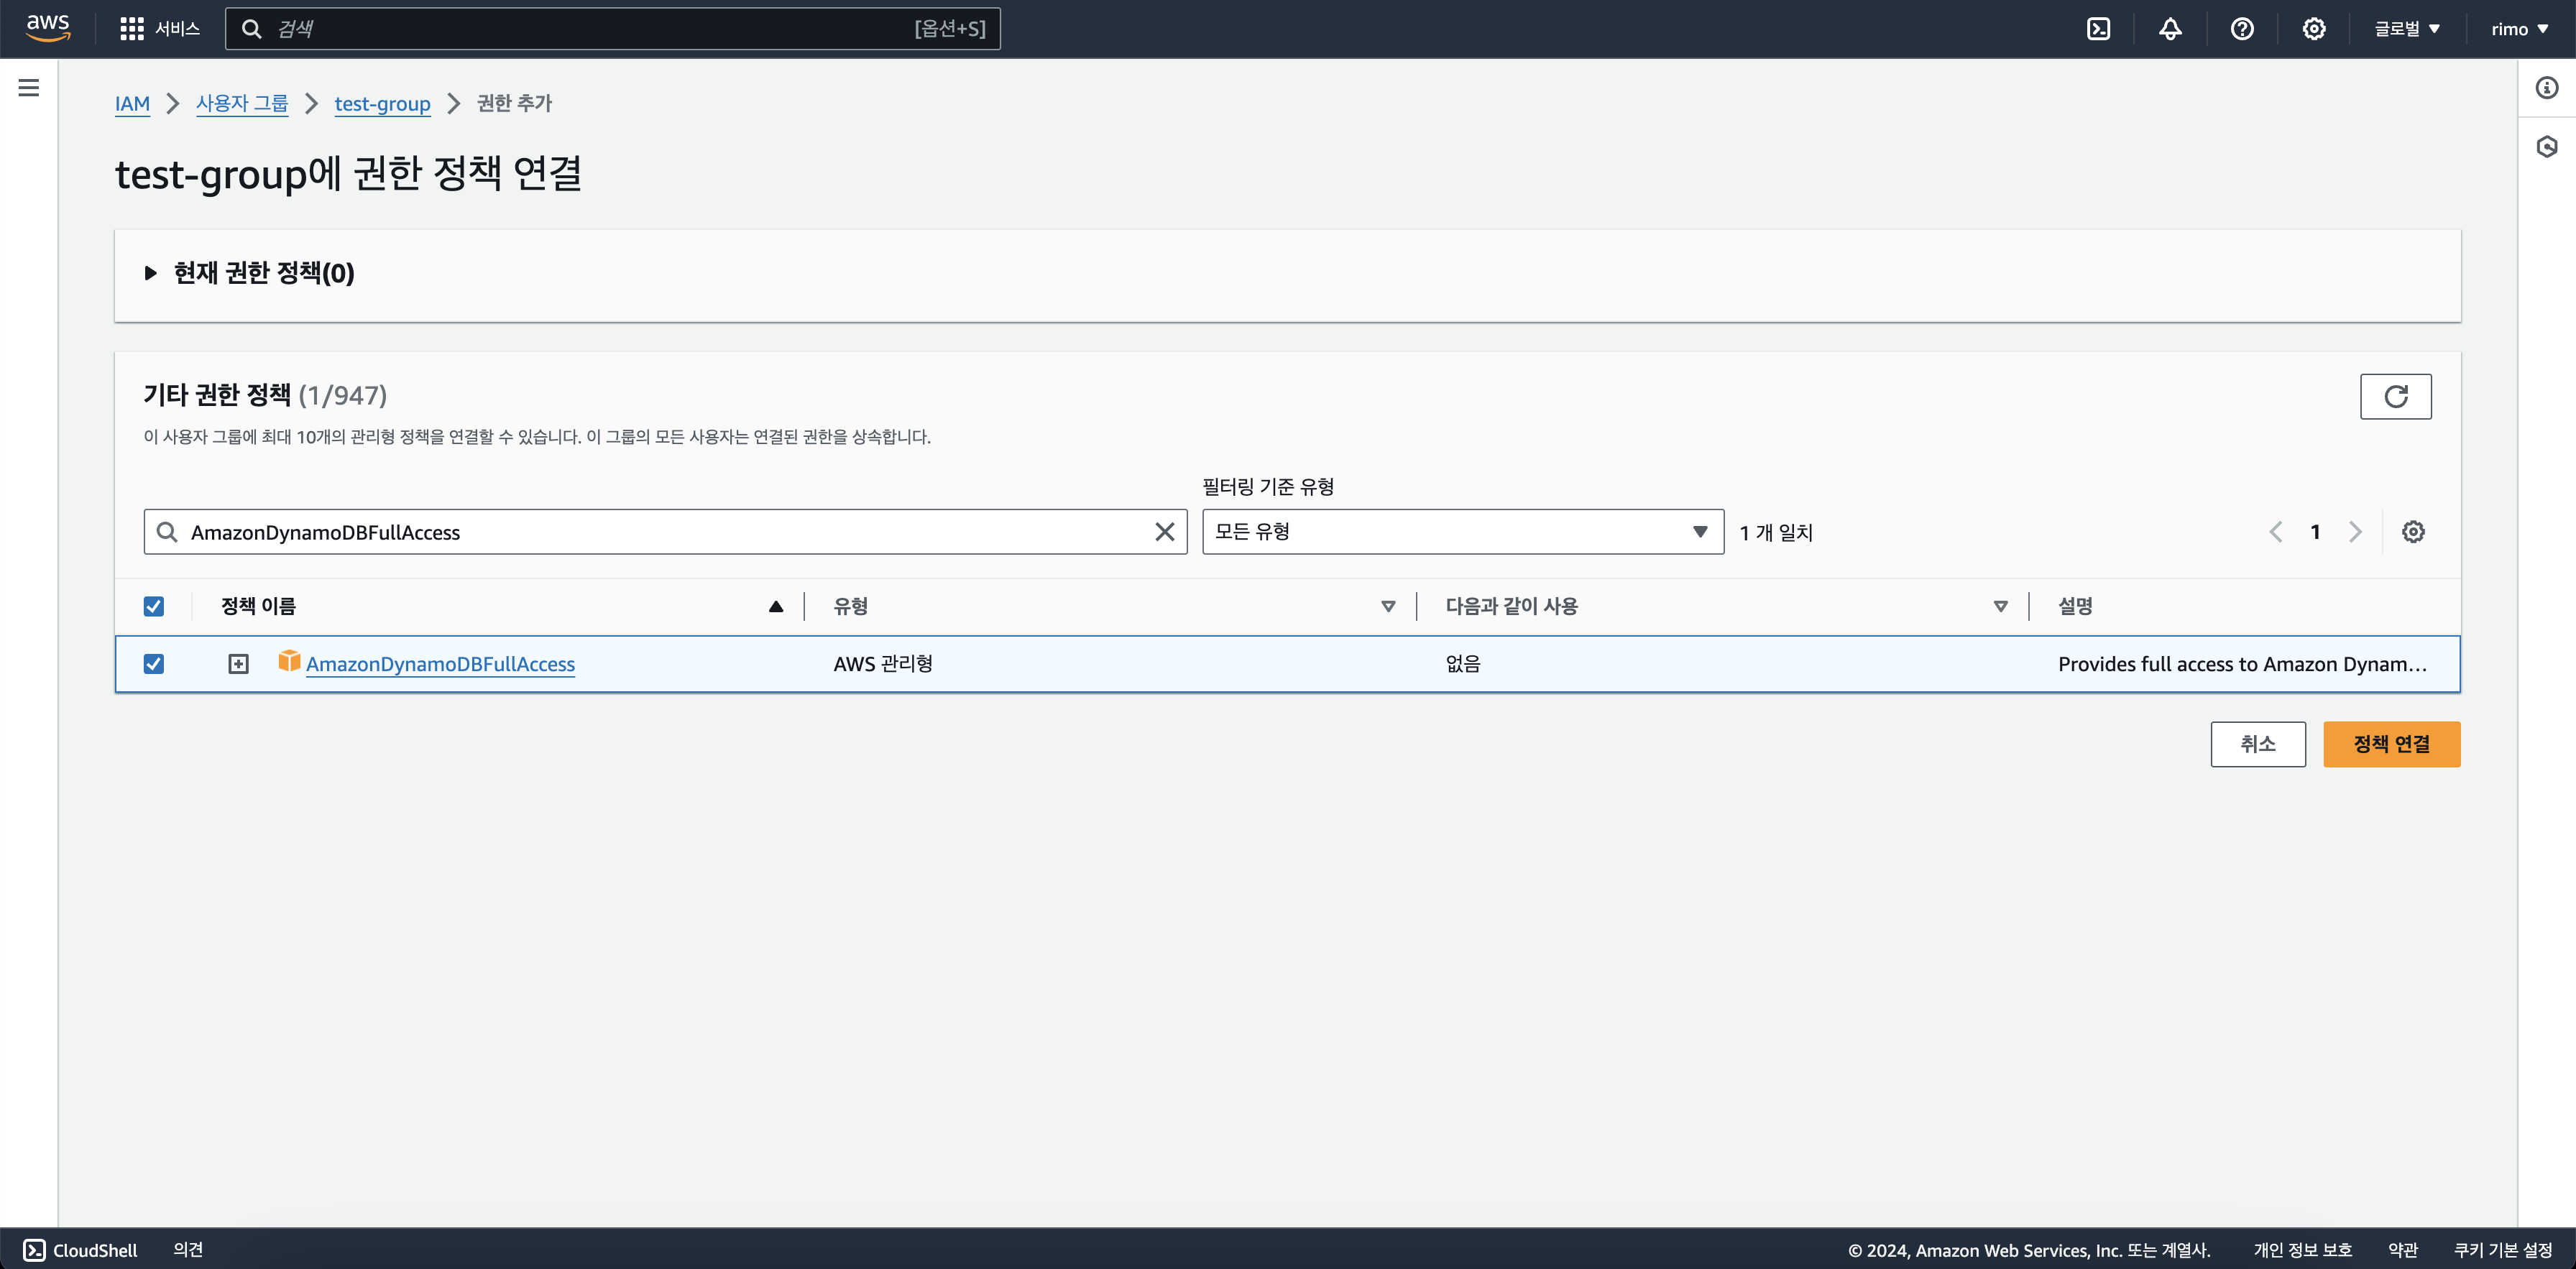Open the notifications bell

[x=2170, y=29]
